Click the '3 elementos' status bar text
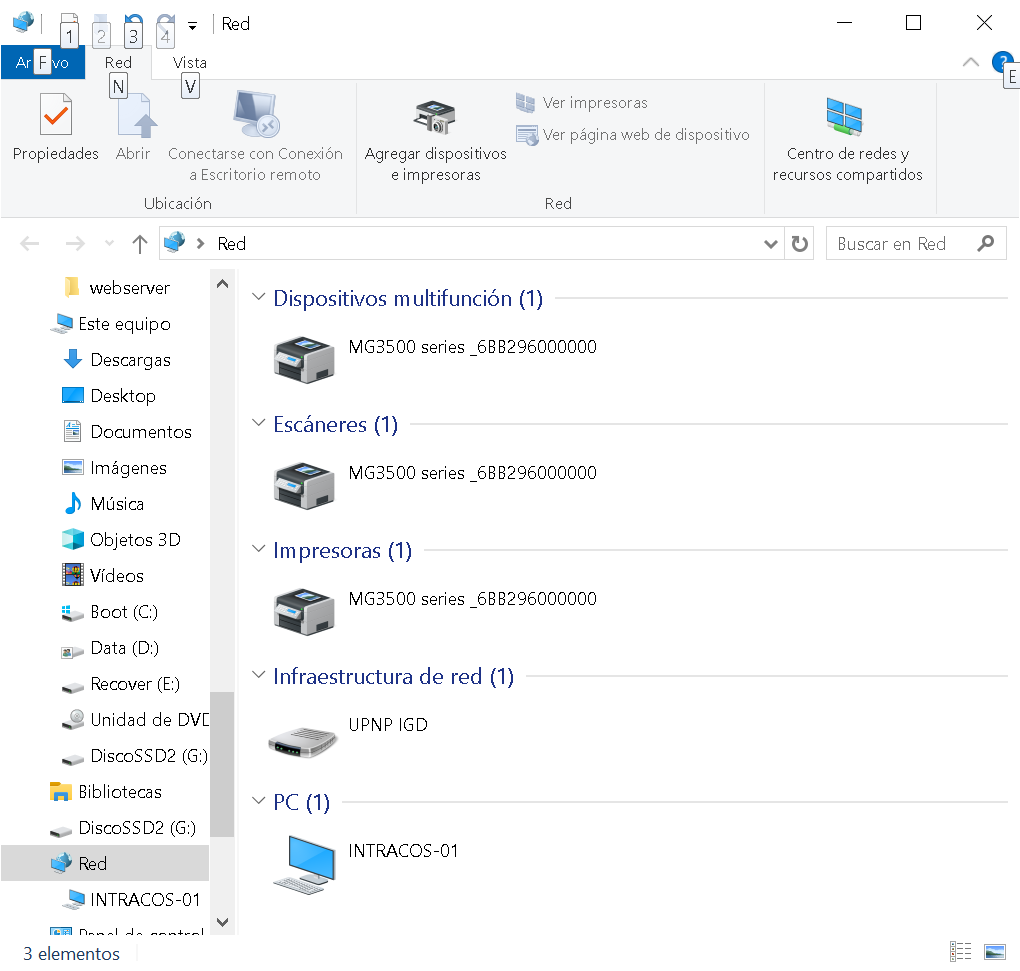Image resolution: width=1020 pixels, height=971 pixels. (x=72, y=953)
